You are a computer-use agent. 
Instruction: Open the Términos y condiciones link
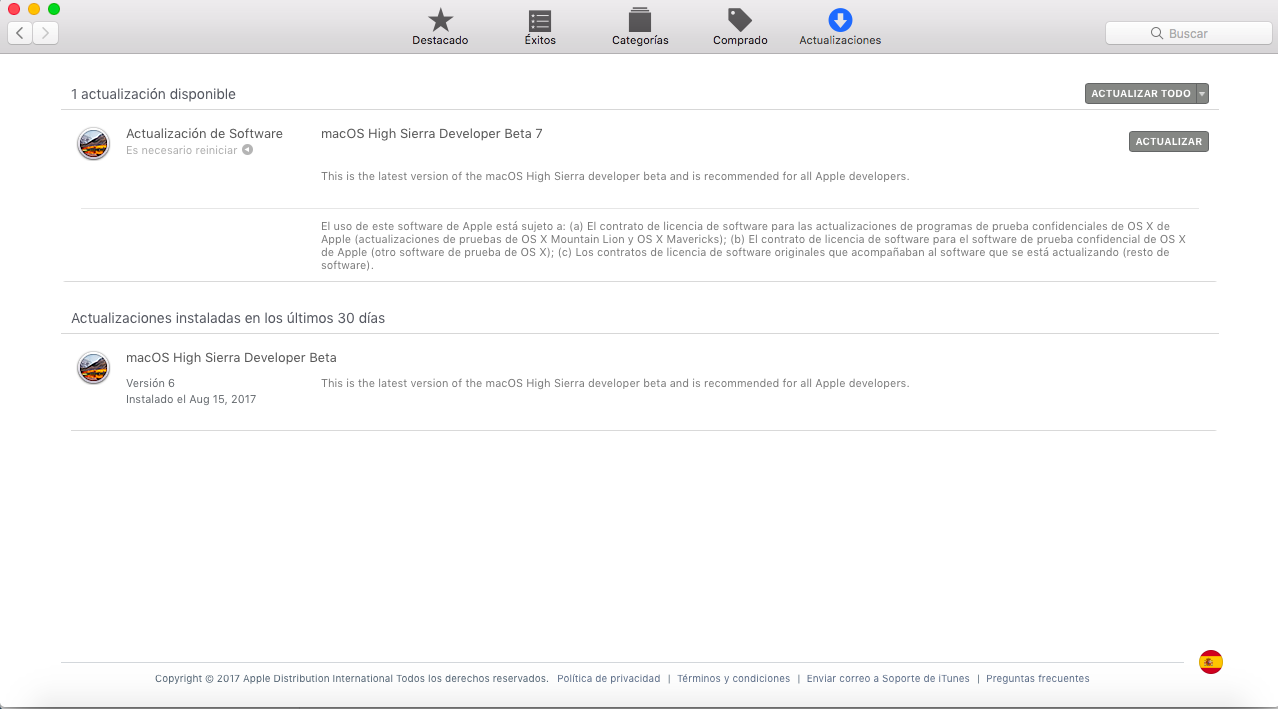click(733, 678)
